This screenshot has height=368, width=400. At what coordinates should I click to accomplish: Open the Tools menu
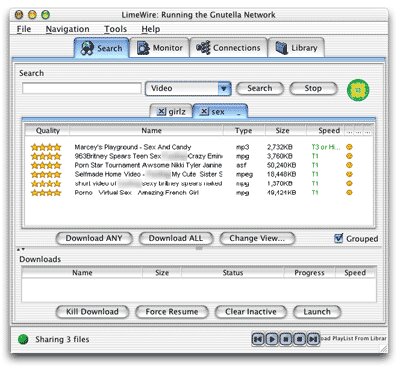115,29
